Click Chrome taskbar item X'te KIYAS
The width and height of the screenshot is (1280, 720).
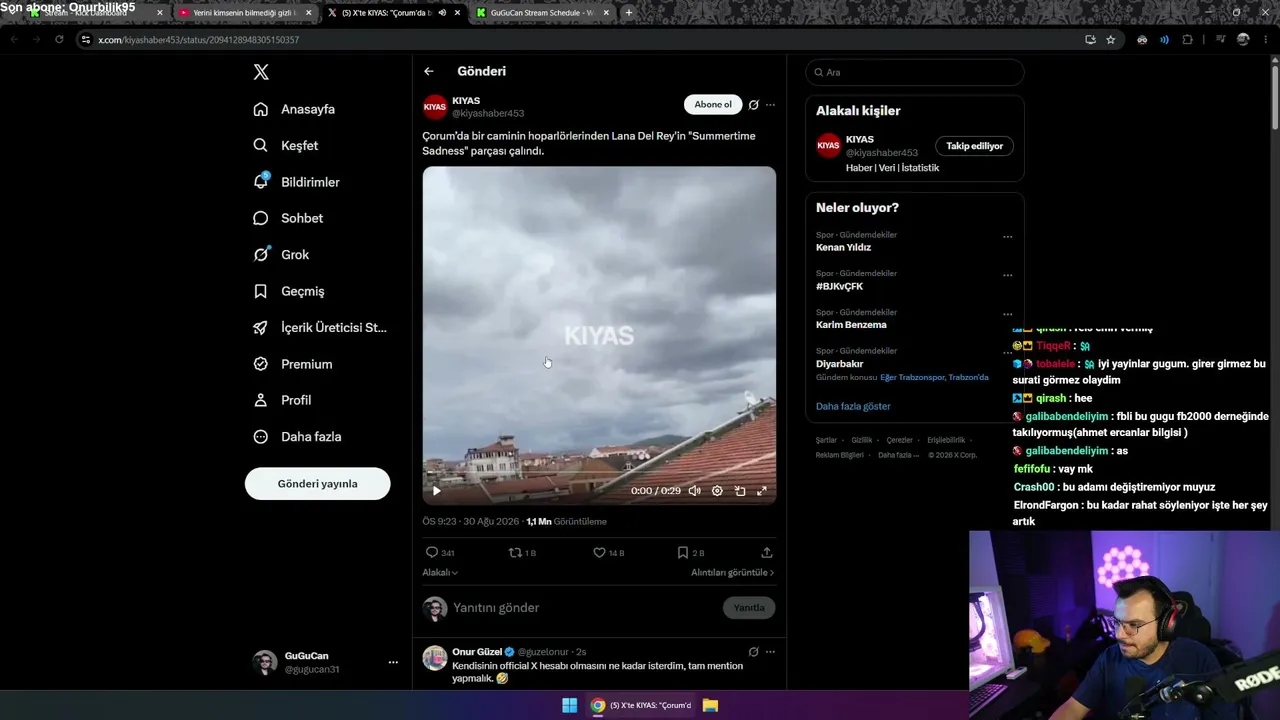click(x=641, y=705)
